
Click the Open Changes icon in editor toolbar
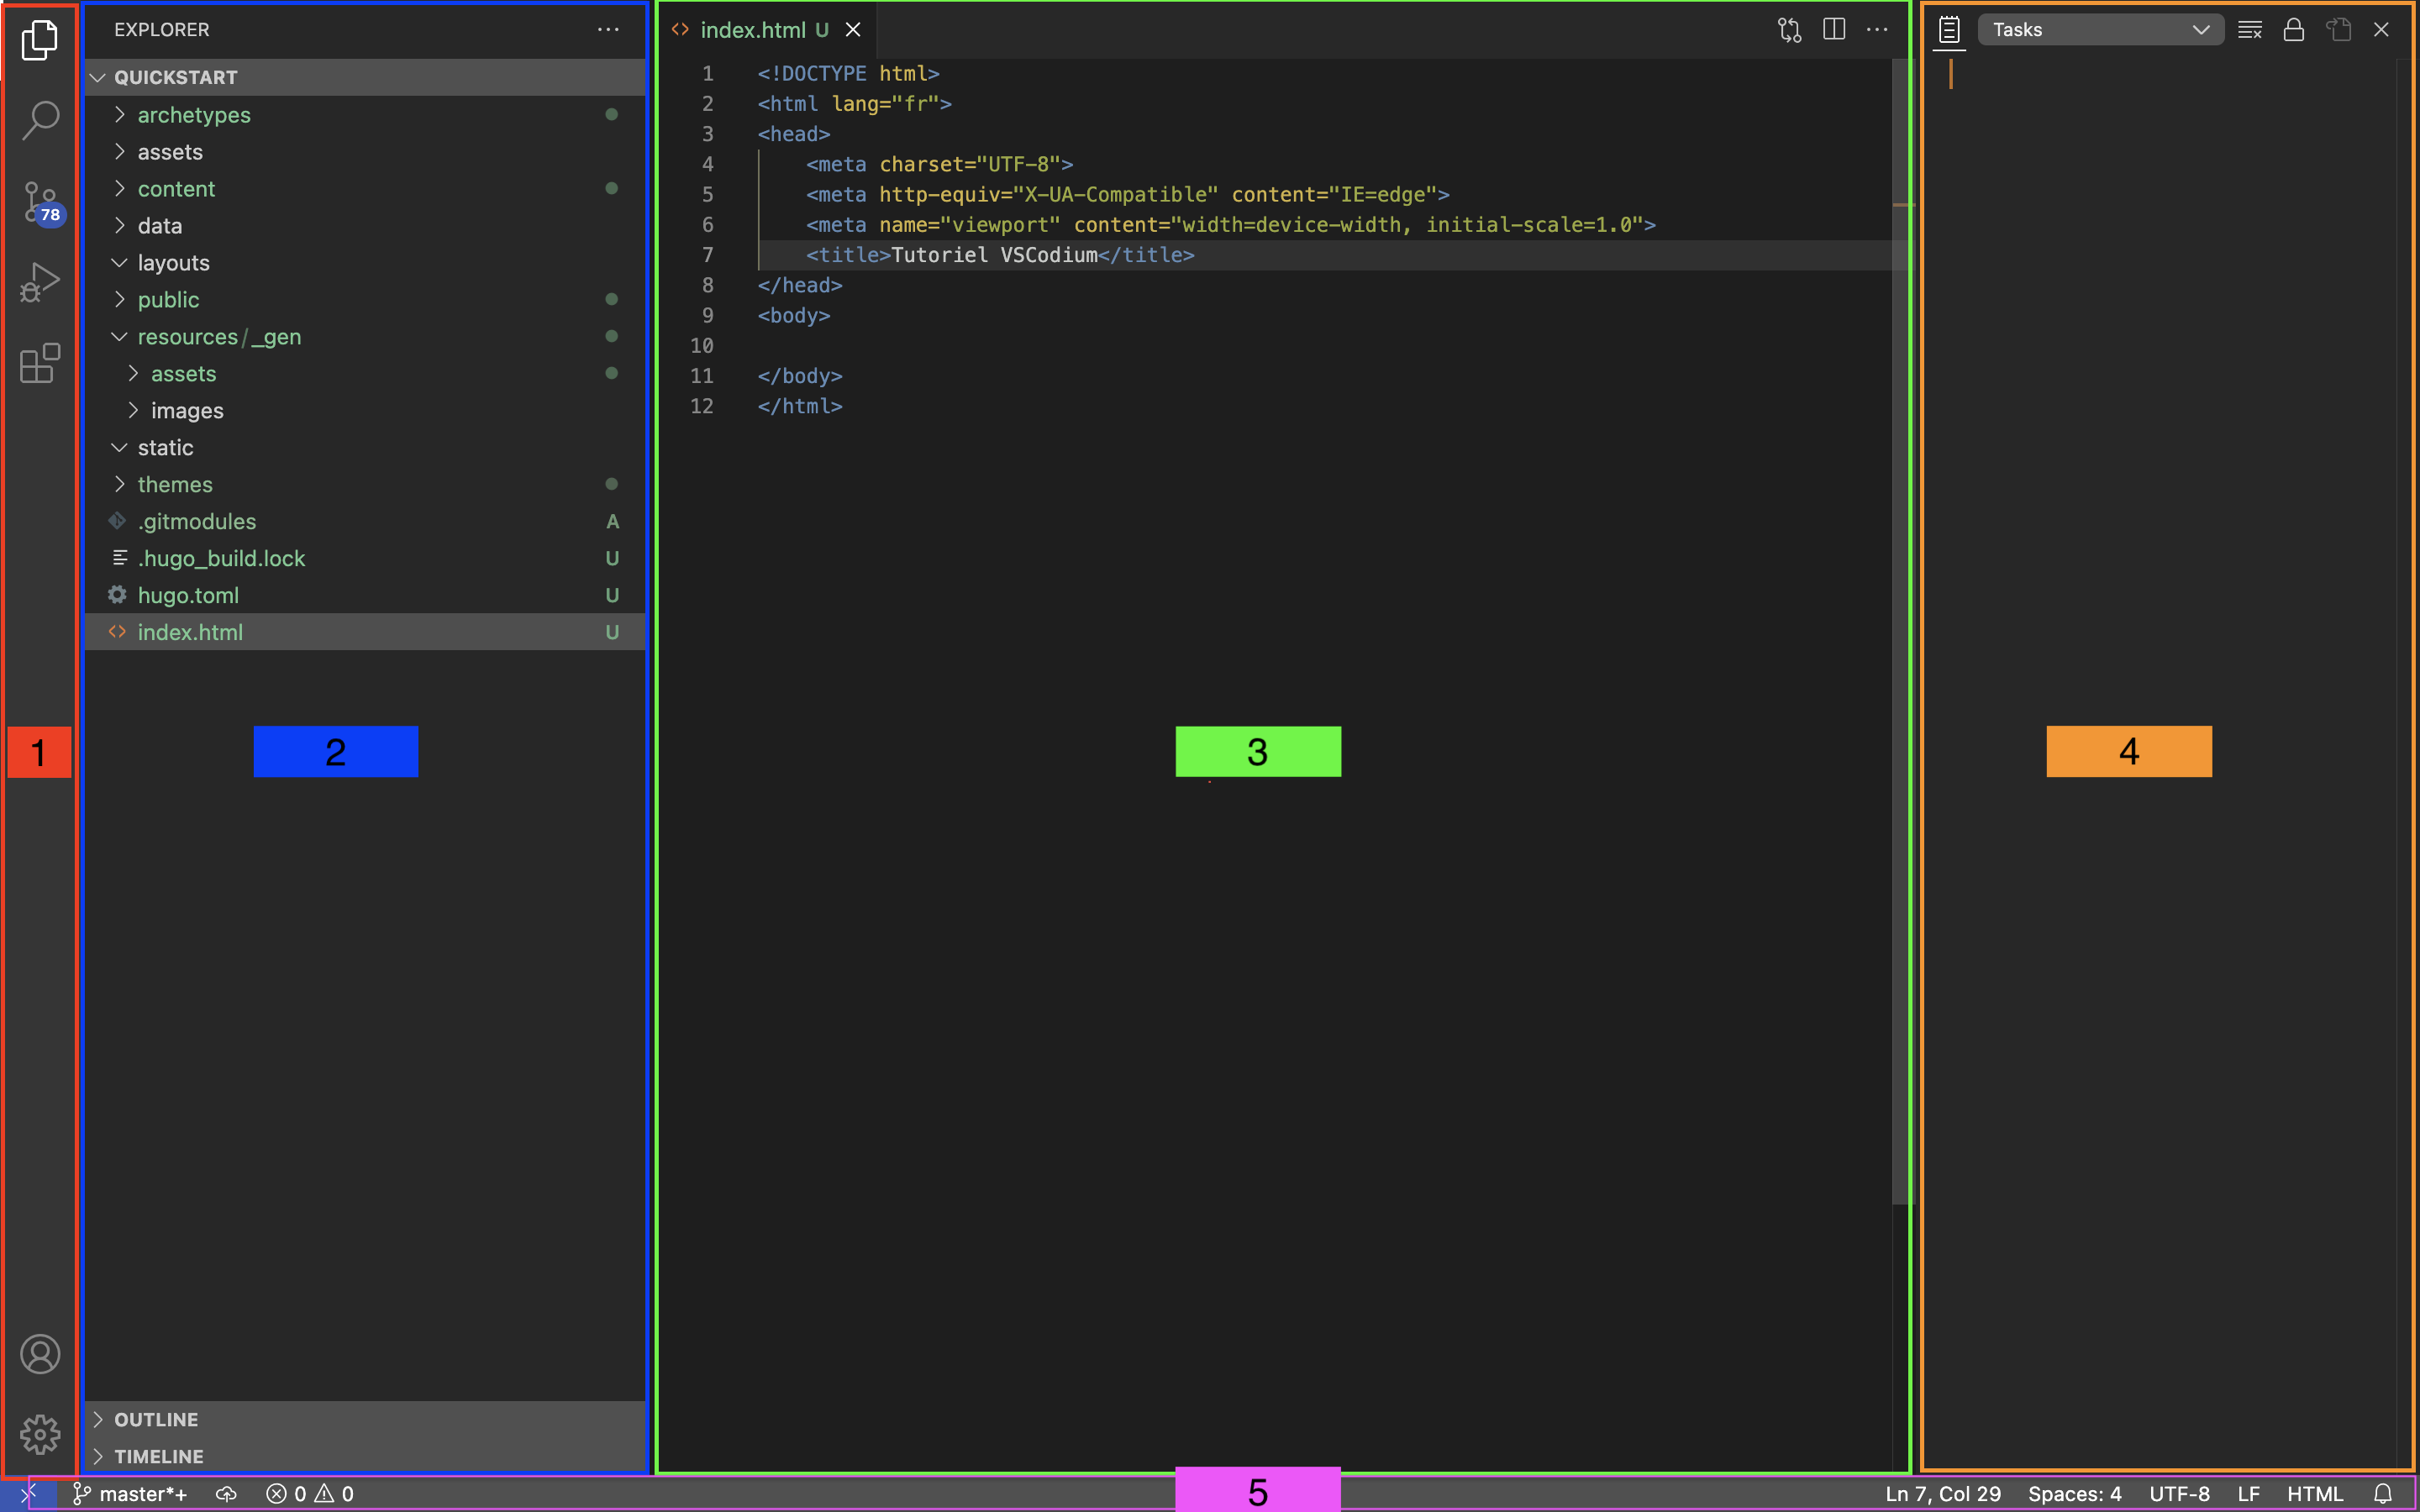pos(1789,30)
